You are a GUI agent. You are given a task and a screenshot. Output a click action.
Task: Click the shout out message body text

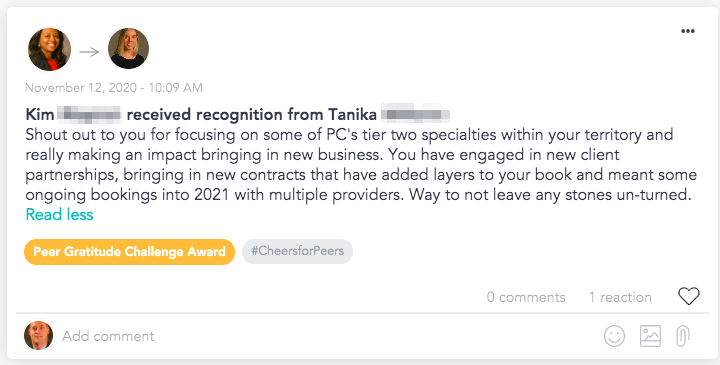pos(361,165)
